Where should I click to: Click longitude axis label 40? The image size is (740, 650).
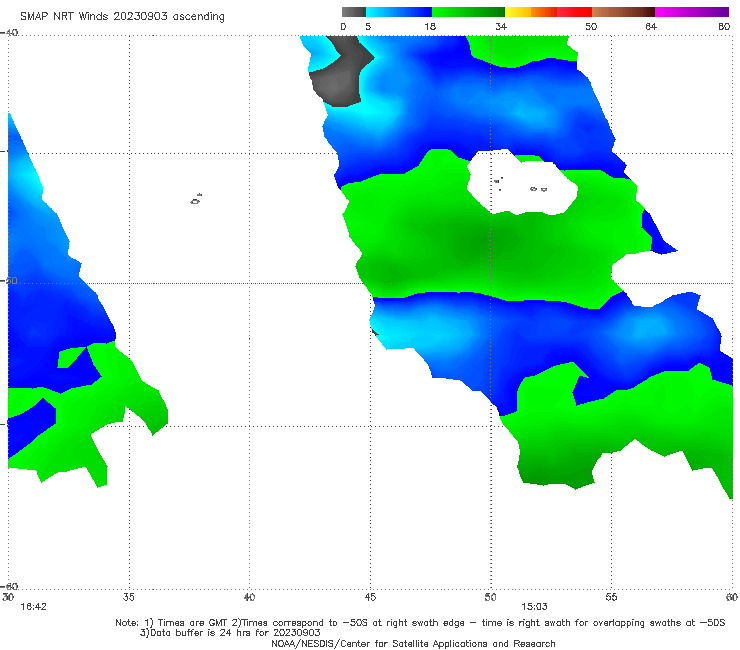[249, 597]
